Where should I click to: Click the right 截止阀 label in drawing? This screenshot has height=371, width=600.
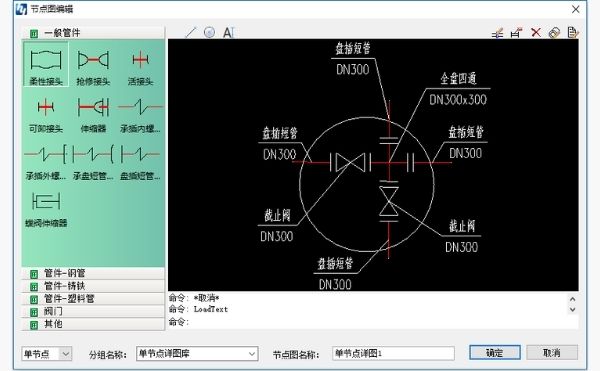pyautogui.click(x=462, y=226)
